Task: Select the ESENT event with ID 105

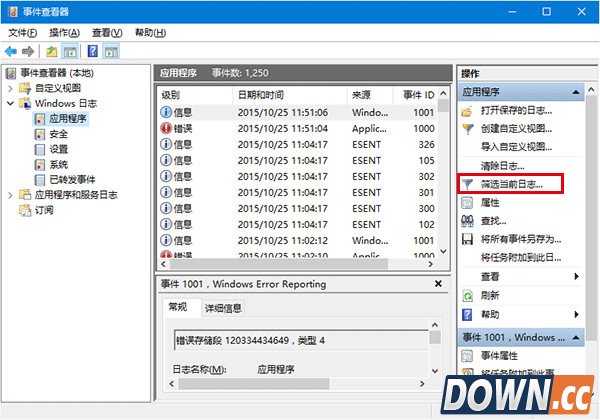Action: point(298,161)
